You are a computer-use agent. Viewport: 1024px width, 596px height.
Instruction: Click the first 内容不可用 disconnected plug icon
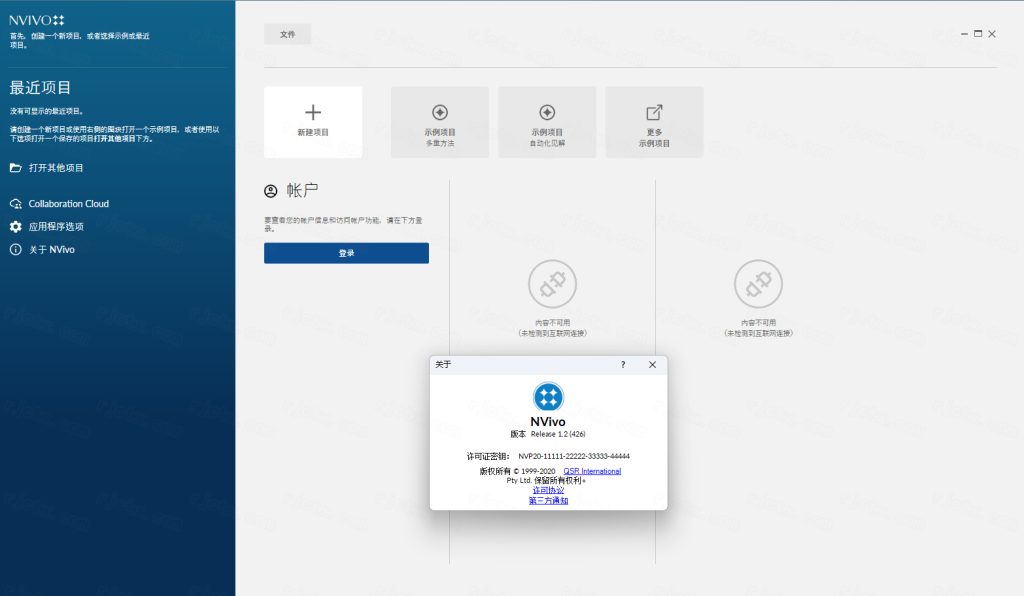pyautogui.click(x=552, y=284)
